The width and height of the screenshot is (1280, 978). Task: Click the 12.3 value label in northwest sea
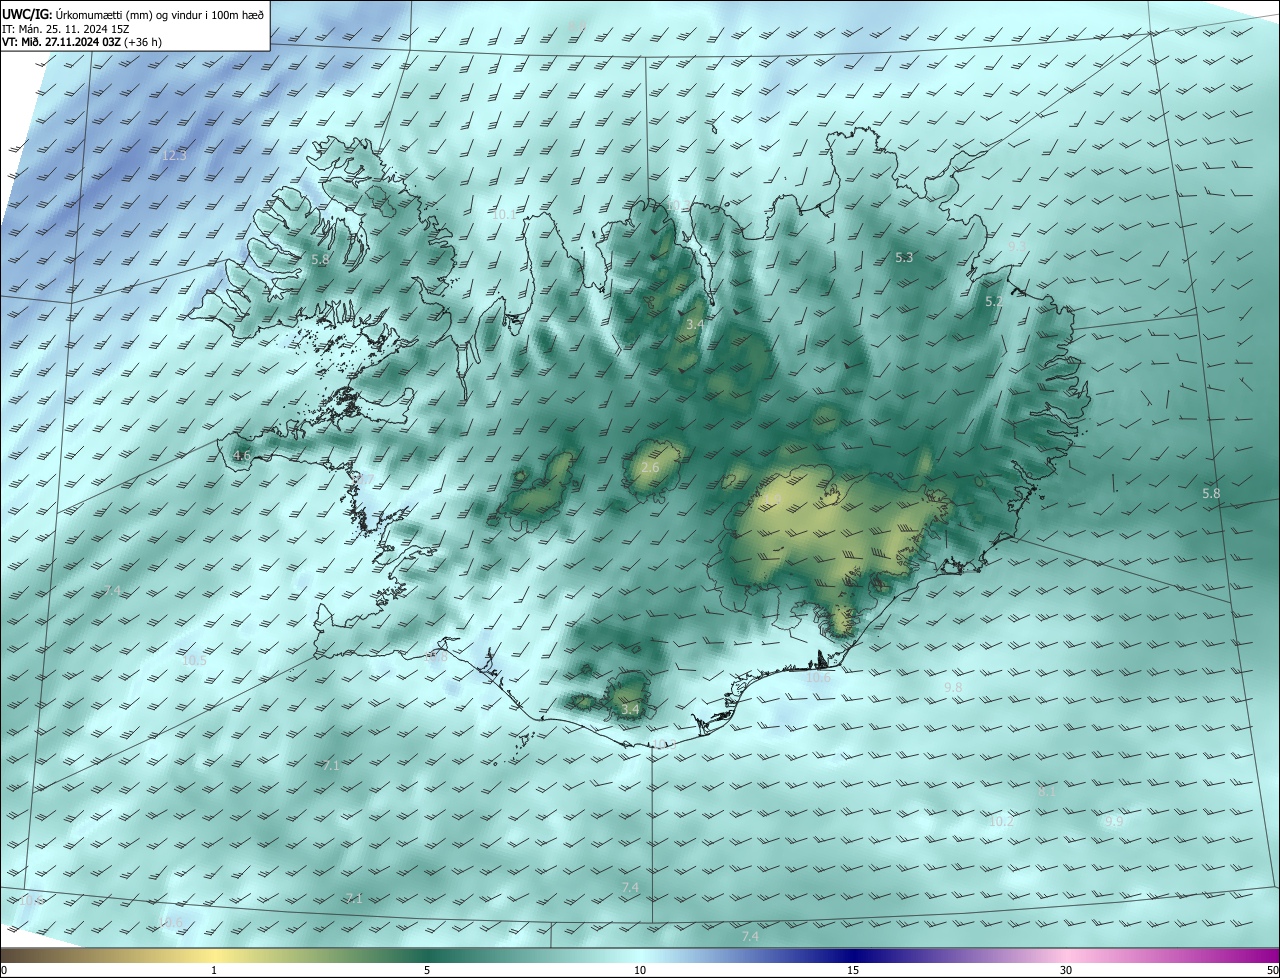(174, 156)
